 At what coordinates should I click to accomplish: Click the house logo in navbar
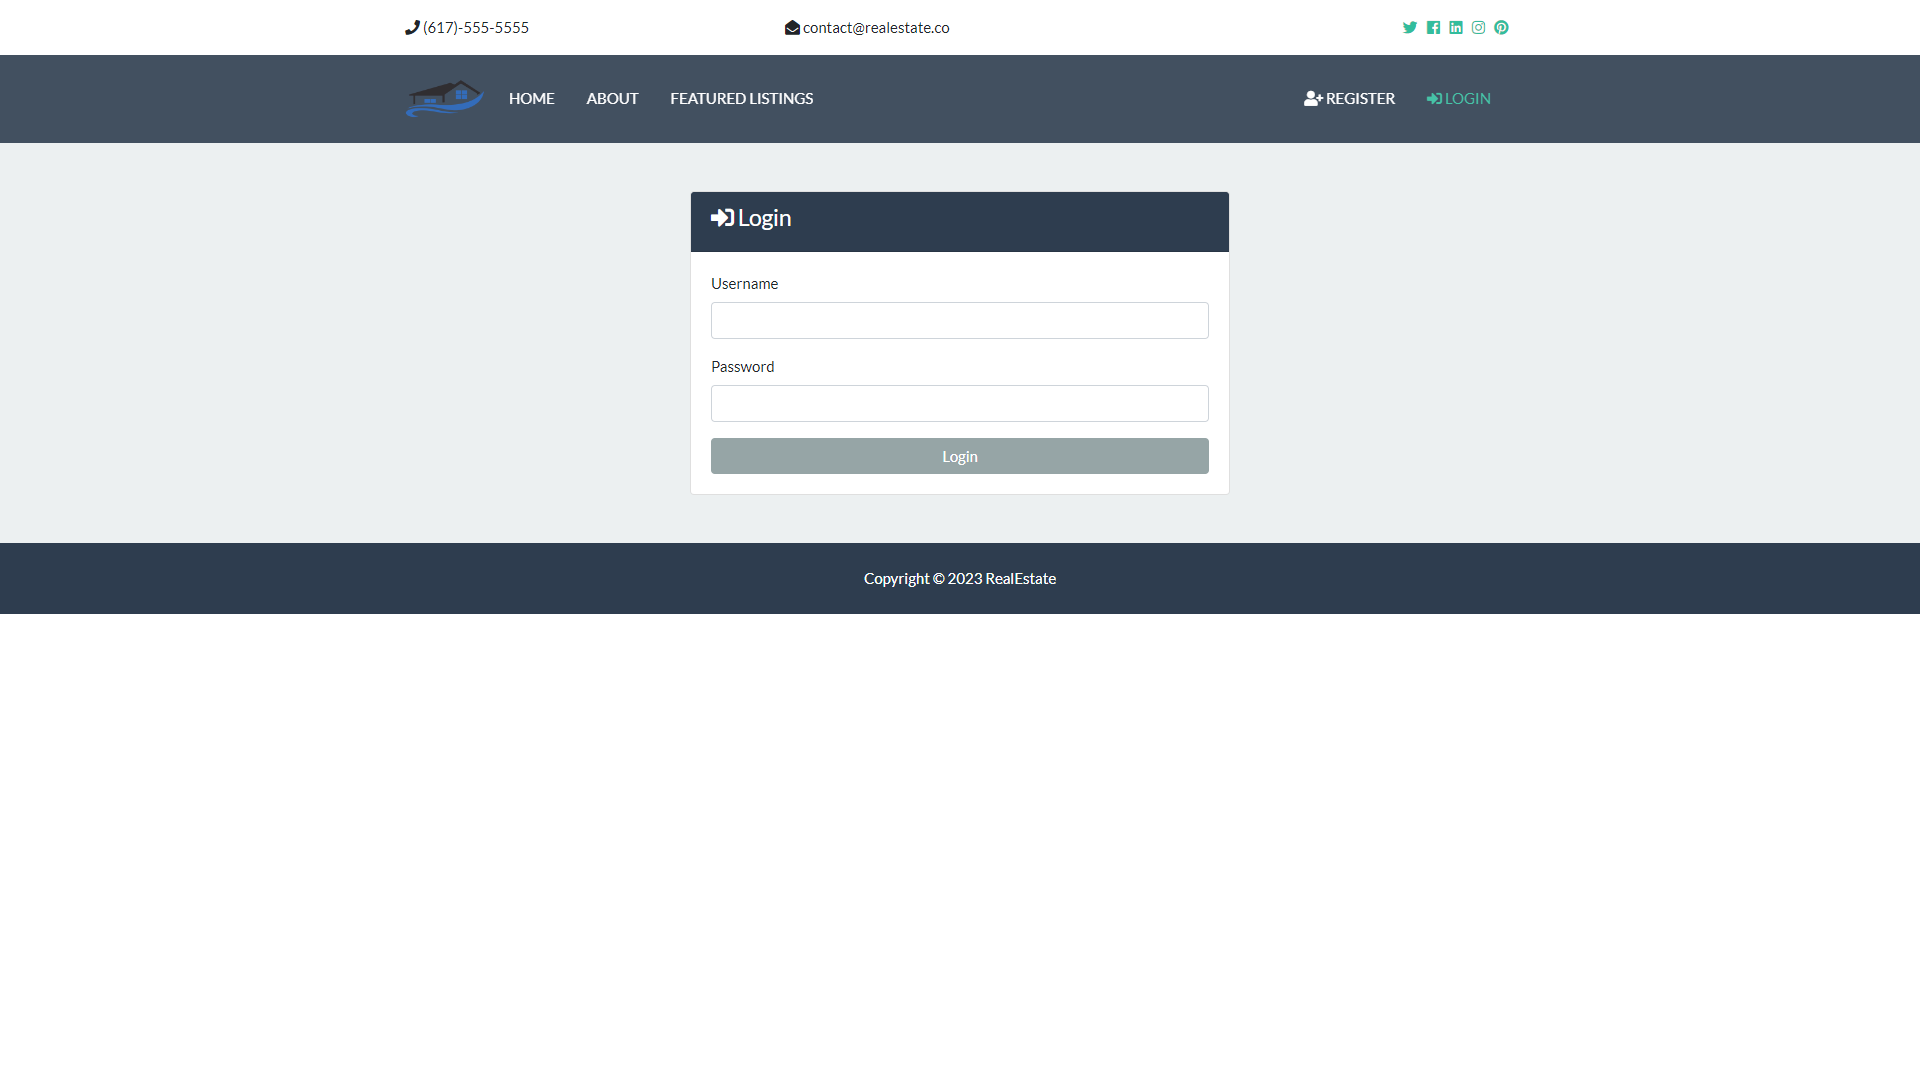click(444, 98)
